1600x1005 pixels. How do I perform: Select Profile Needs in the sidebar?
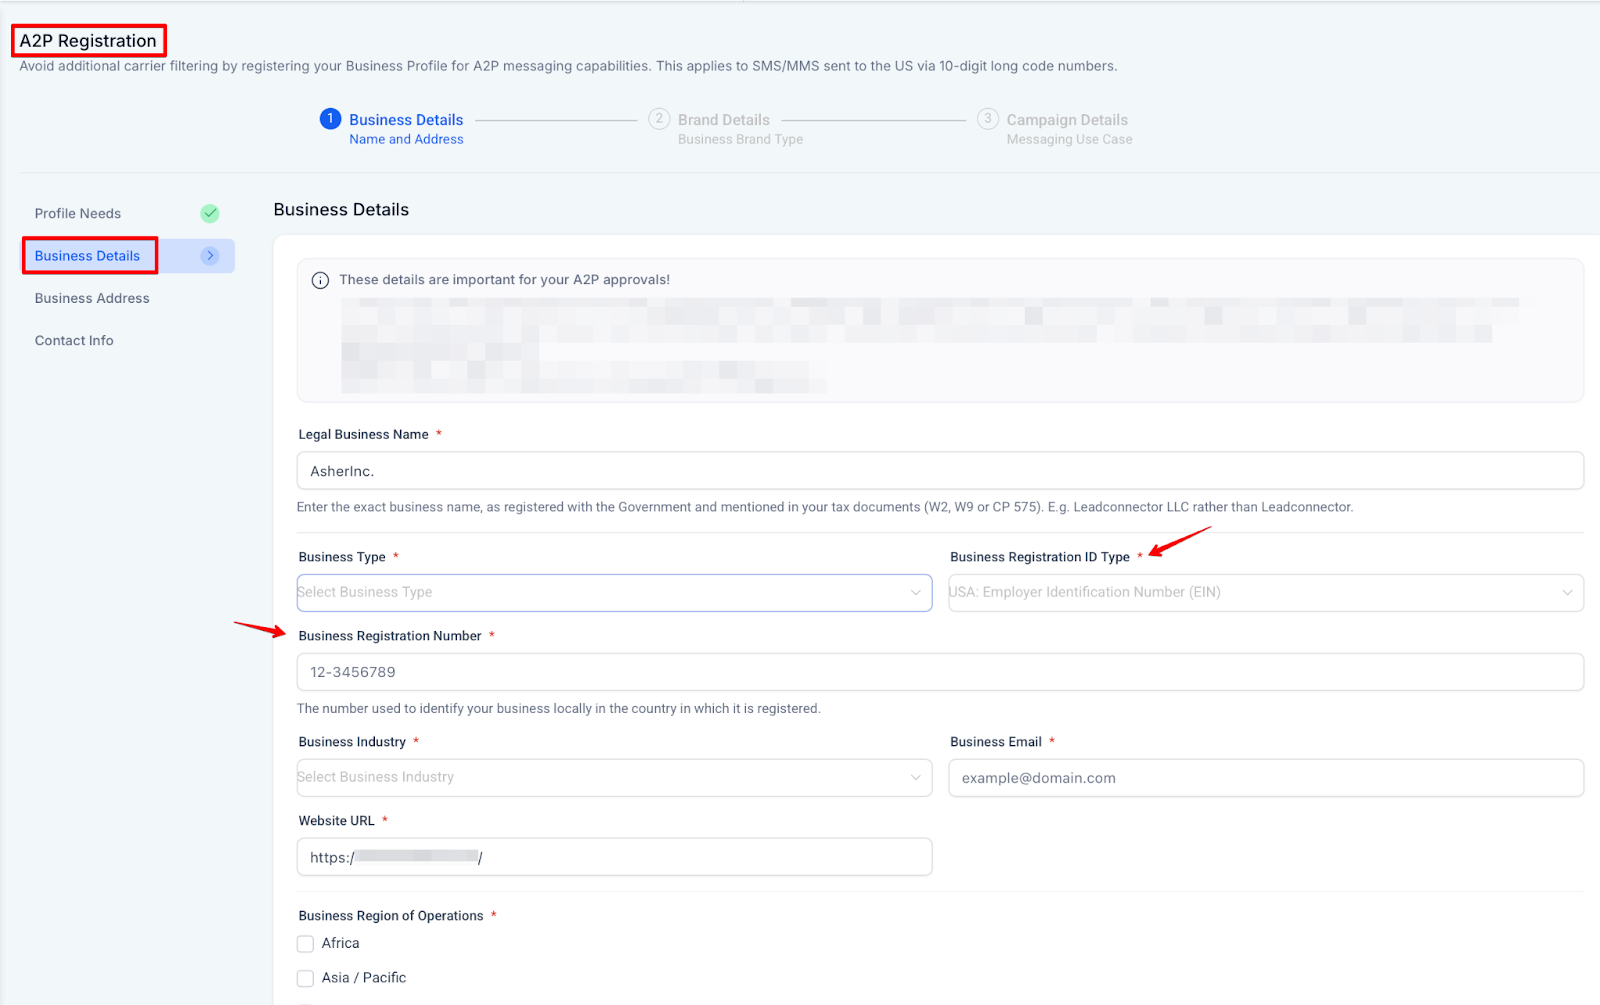pos(78,214)
